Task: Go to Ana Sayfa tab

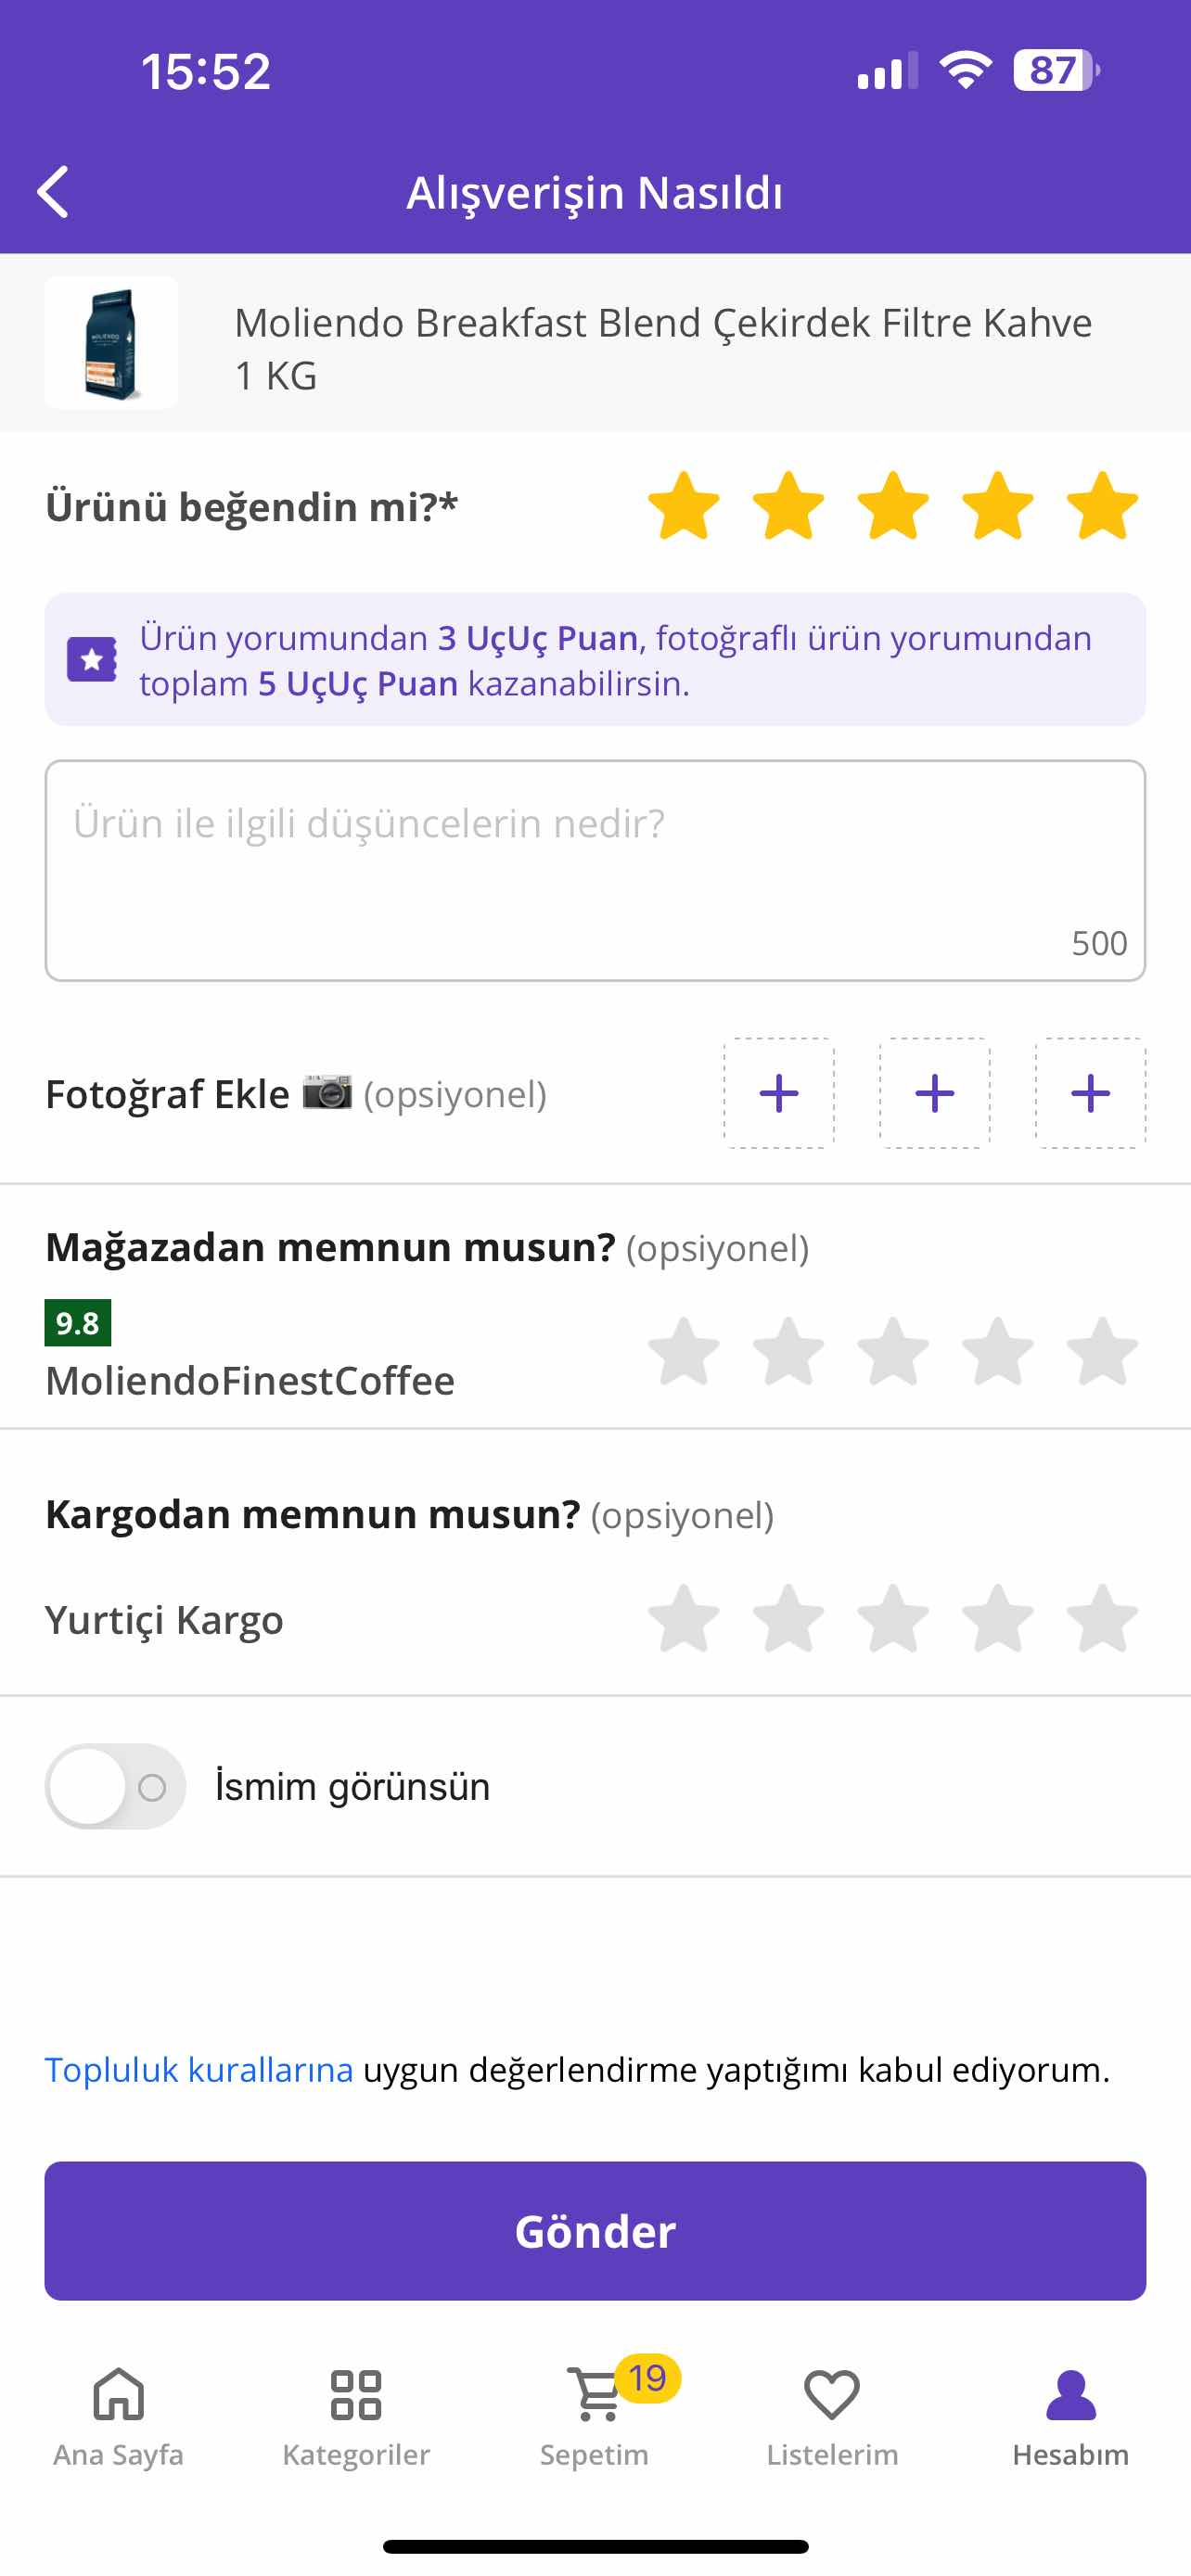Action: coord(118,2414)
